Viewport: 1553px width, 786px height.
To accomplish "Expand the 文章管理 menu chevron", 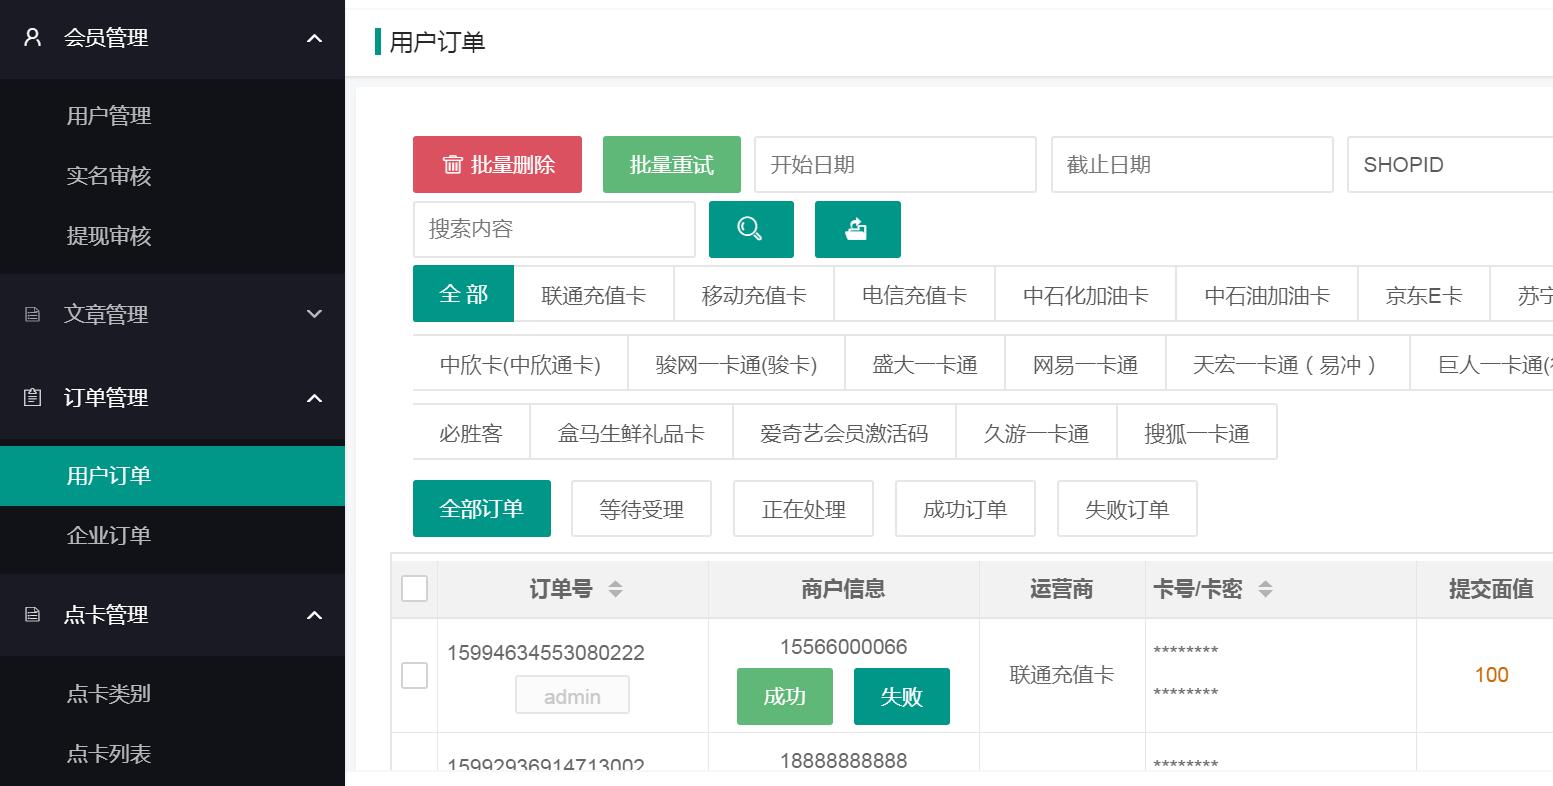I will (314, 314).
